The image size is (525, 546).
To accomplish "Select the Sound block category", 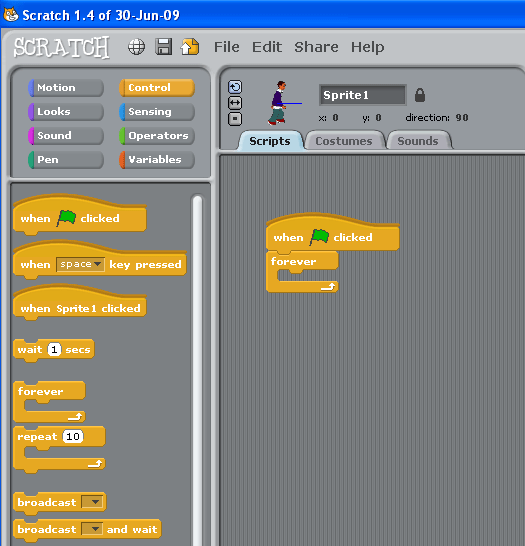I will coord(66,135).
